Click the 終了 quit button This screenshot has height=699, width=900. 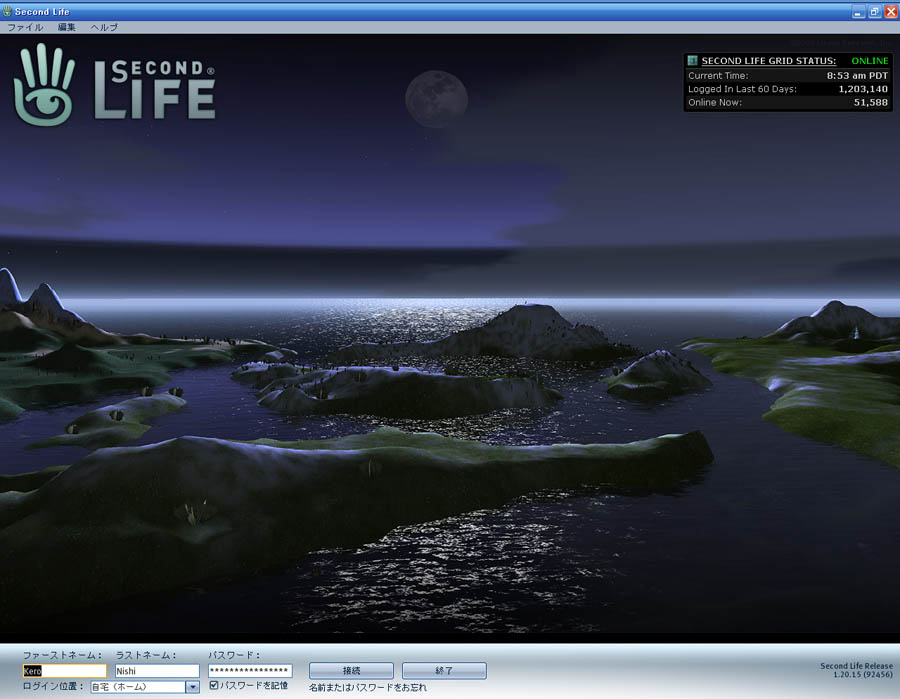pos(444,670)
